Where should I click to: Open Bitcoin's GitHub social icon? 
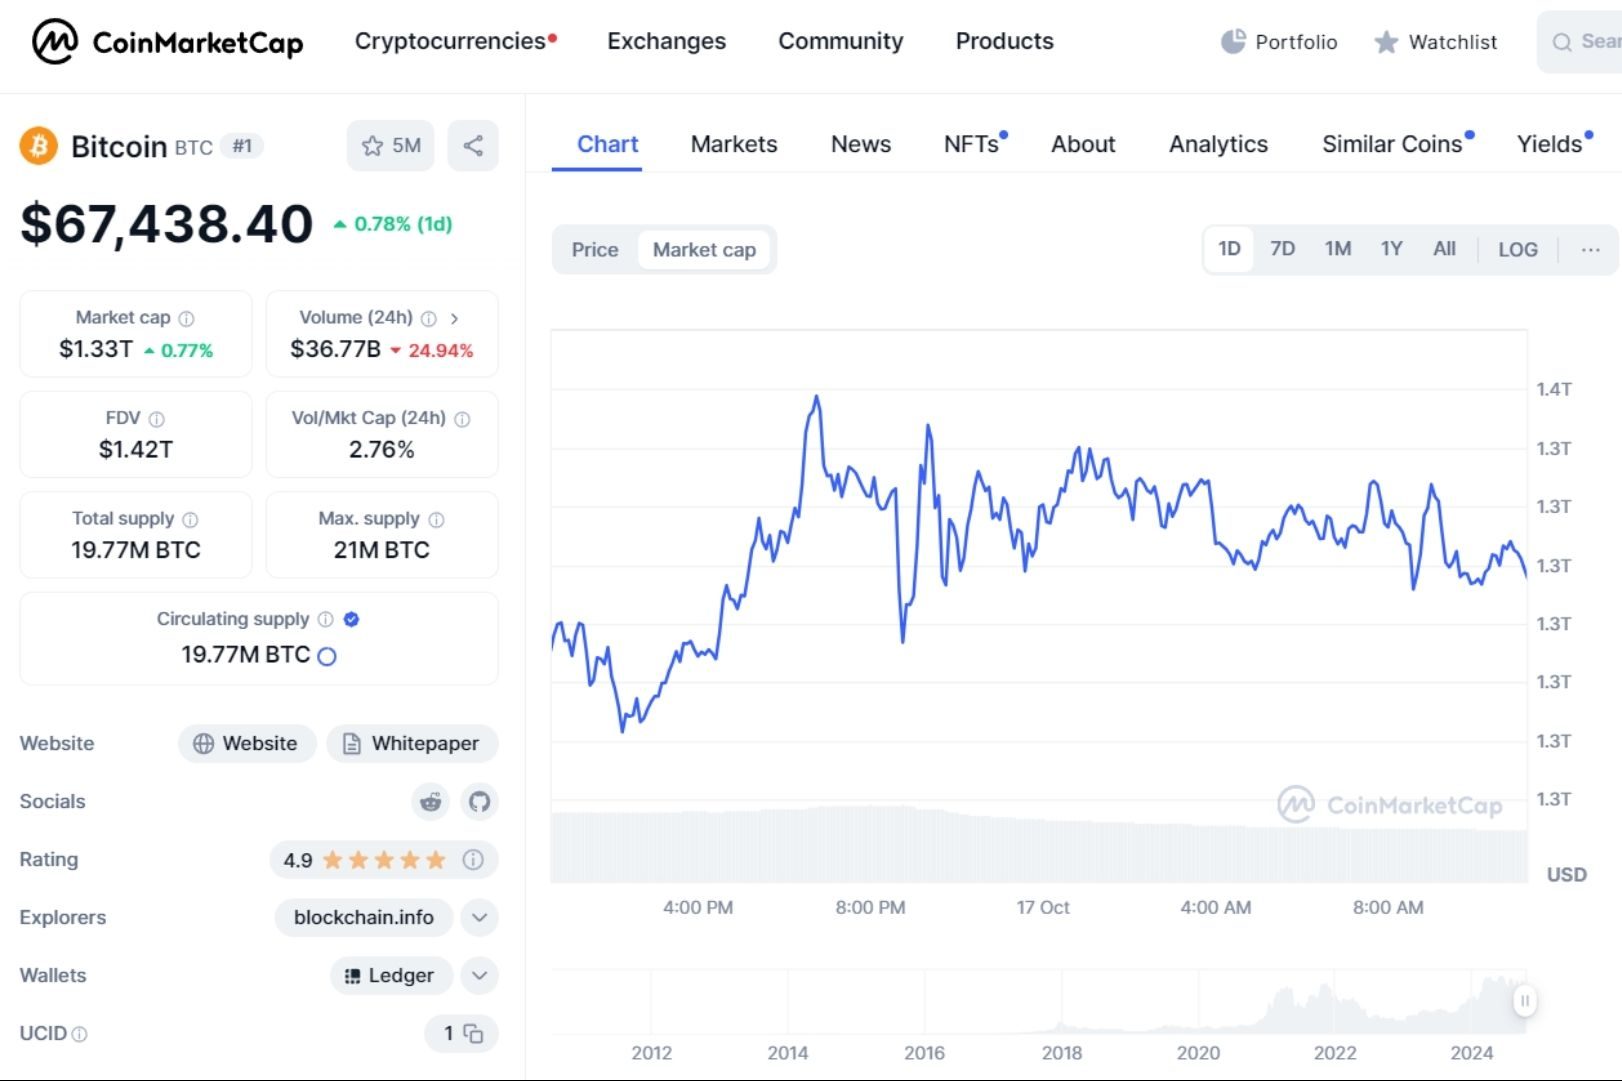coord(479,801)
